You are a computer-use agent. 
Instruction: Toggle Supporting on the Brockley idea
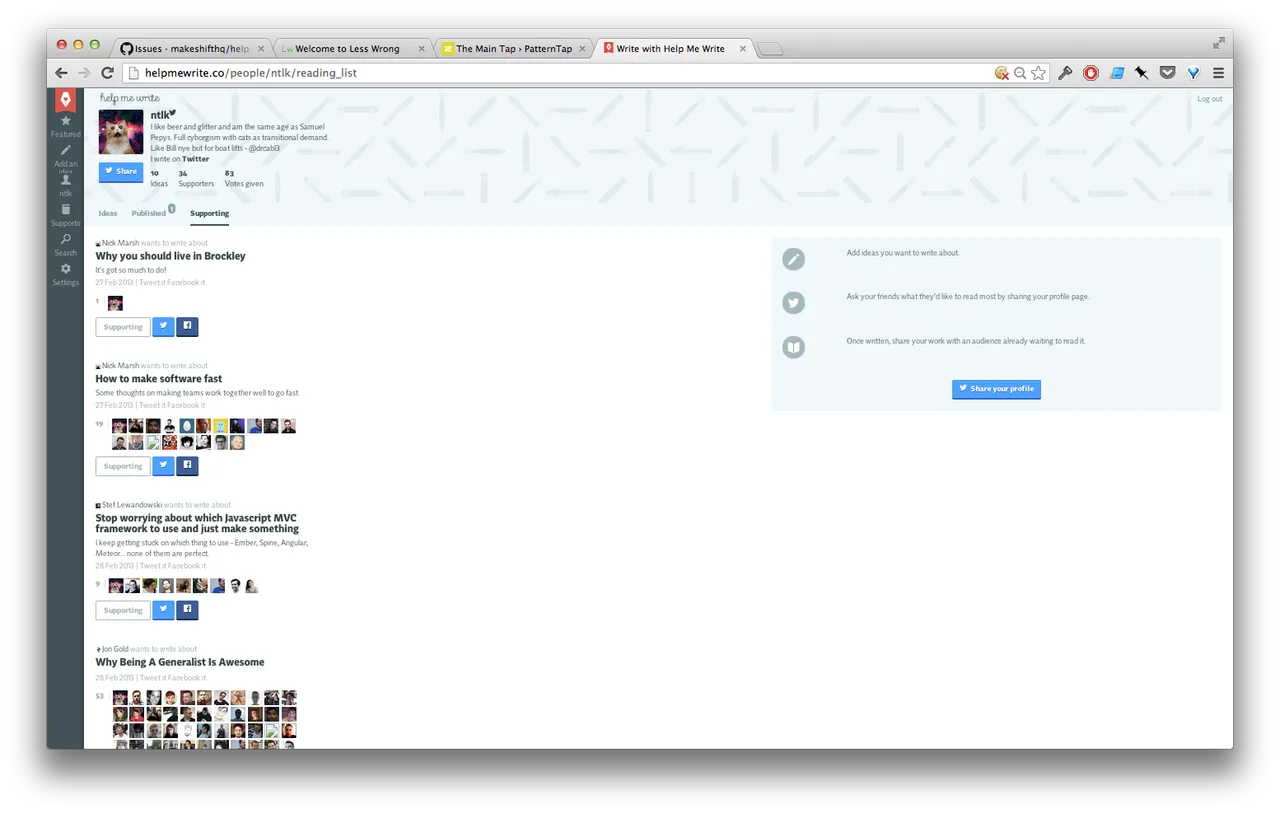(123, 326)
